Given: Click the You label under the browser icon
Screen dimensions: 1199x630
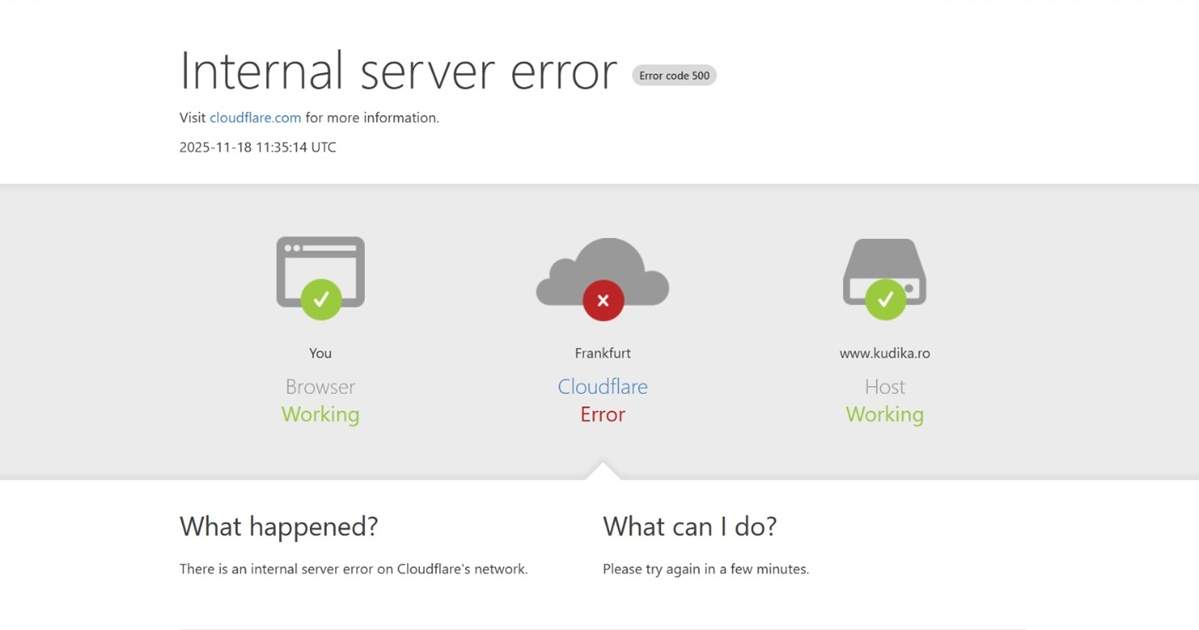Looking at the screenshot, I should pyautogui.click(x=320, y=352).
